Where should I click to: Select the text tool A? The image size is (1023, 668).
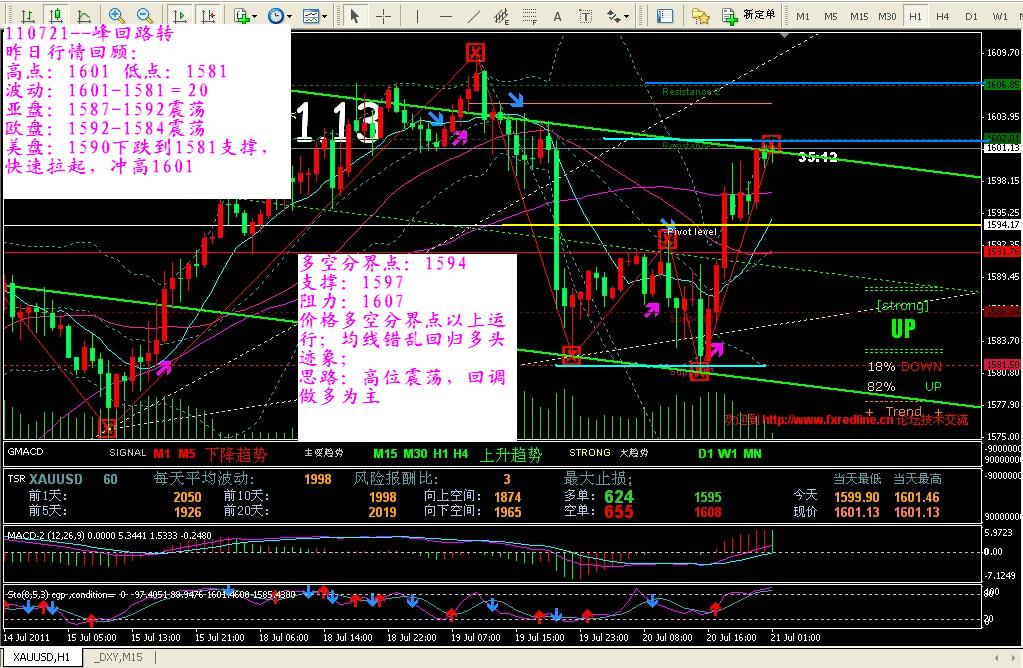(557, 16)
